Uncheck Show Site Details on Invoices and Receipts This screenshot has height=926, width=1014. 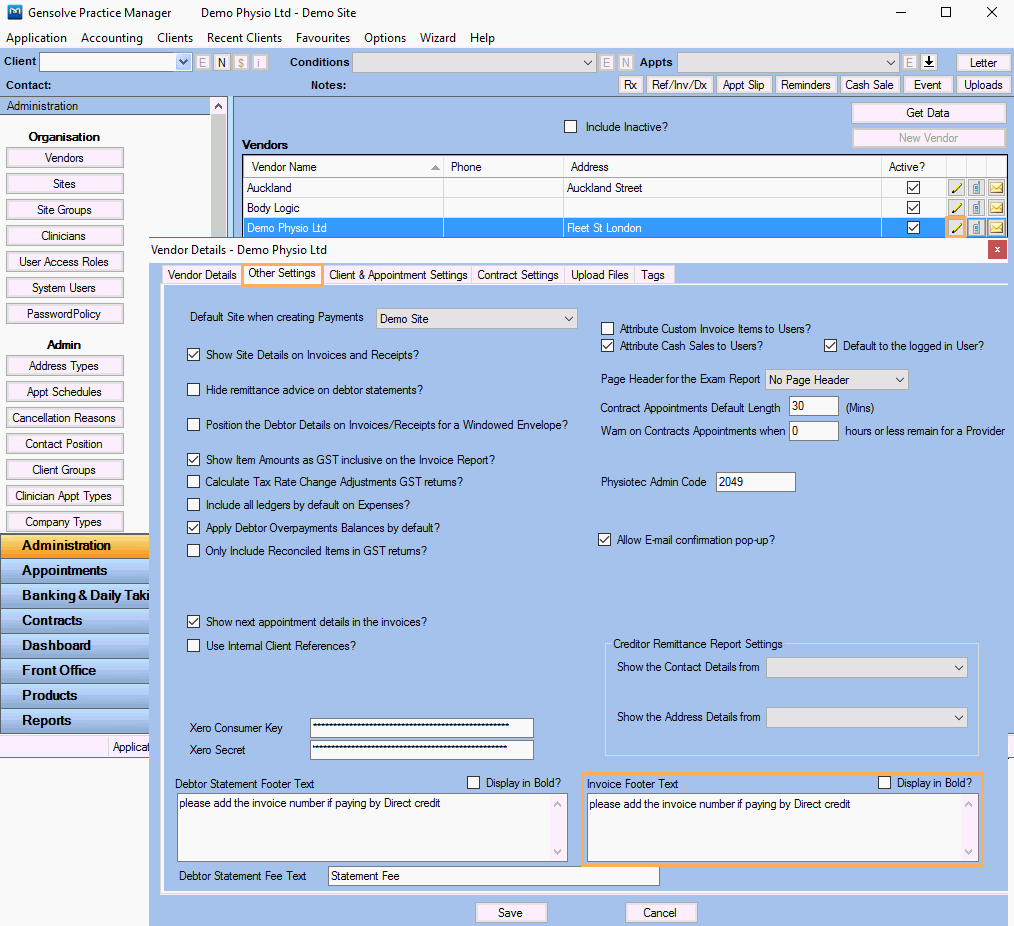pos(193,355)
